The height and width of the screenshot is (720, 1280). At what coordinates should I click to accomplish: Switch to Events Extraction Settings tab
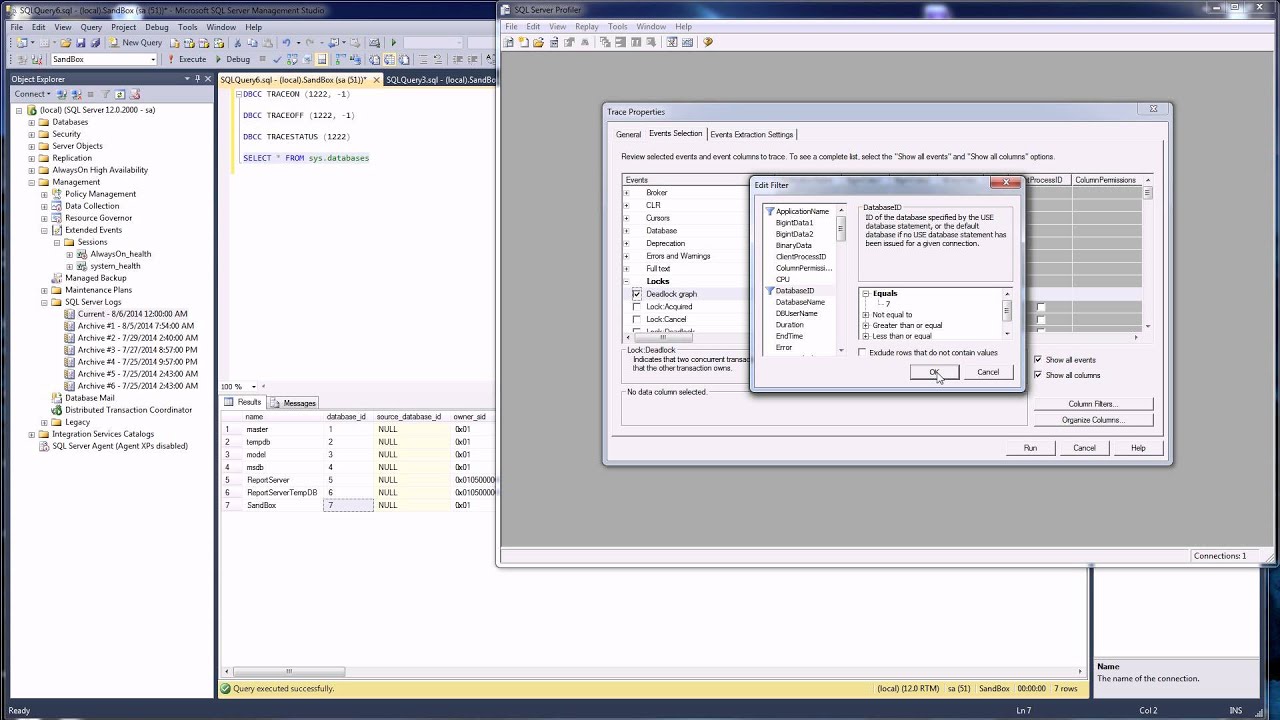click(752, 134)
